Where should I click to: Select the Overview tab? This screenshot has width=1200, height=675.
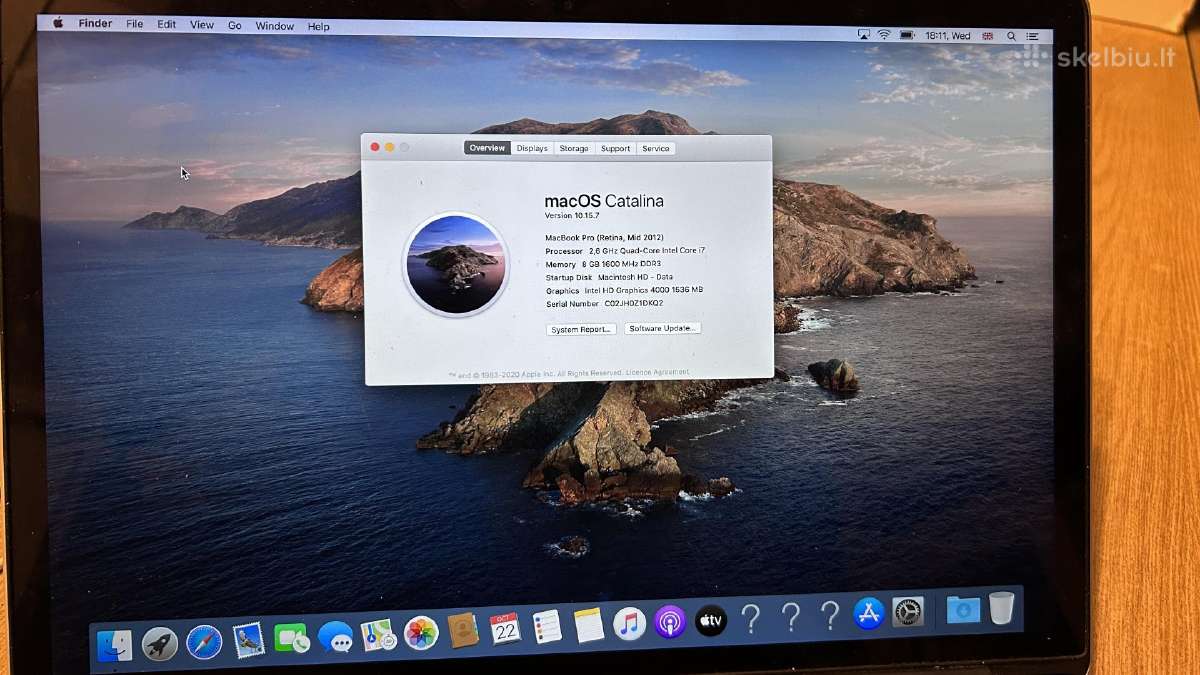487,148
